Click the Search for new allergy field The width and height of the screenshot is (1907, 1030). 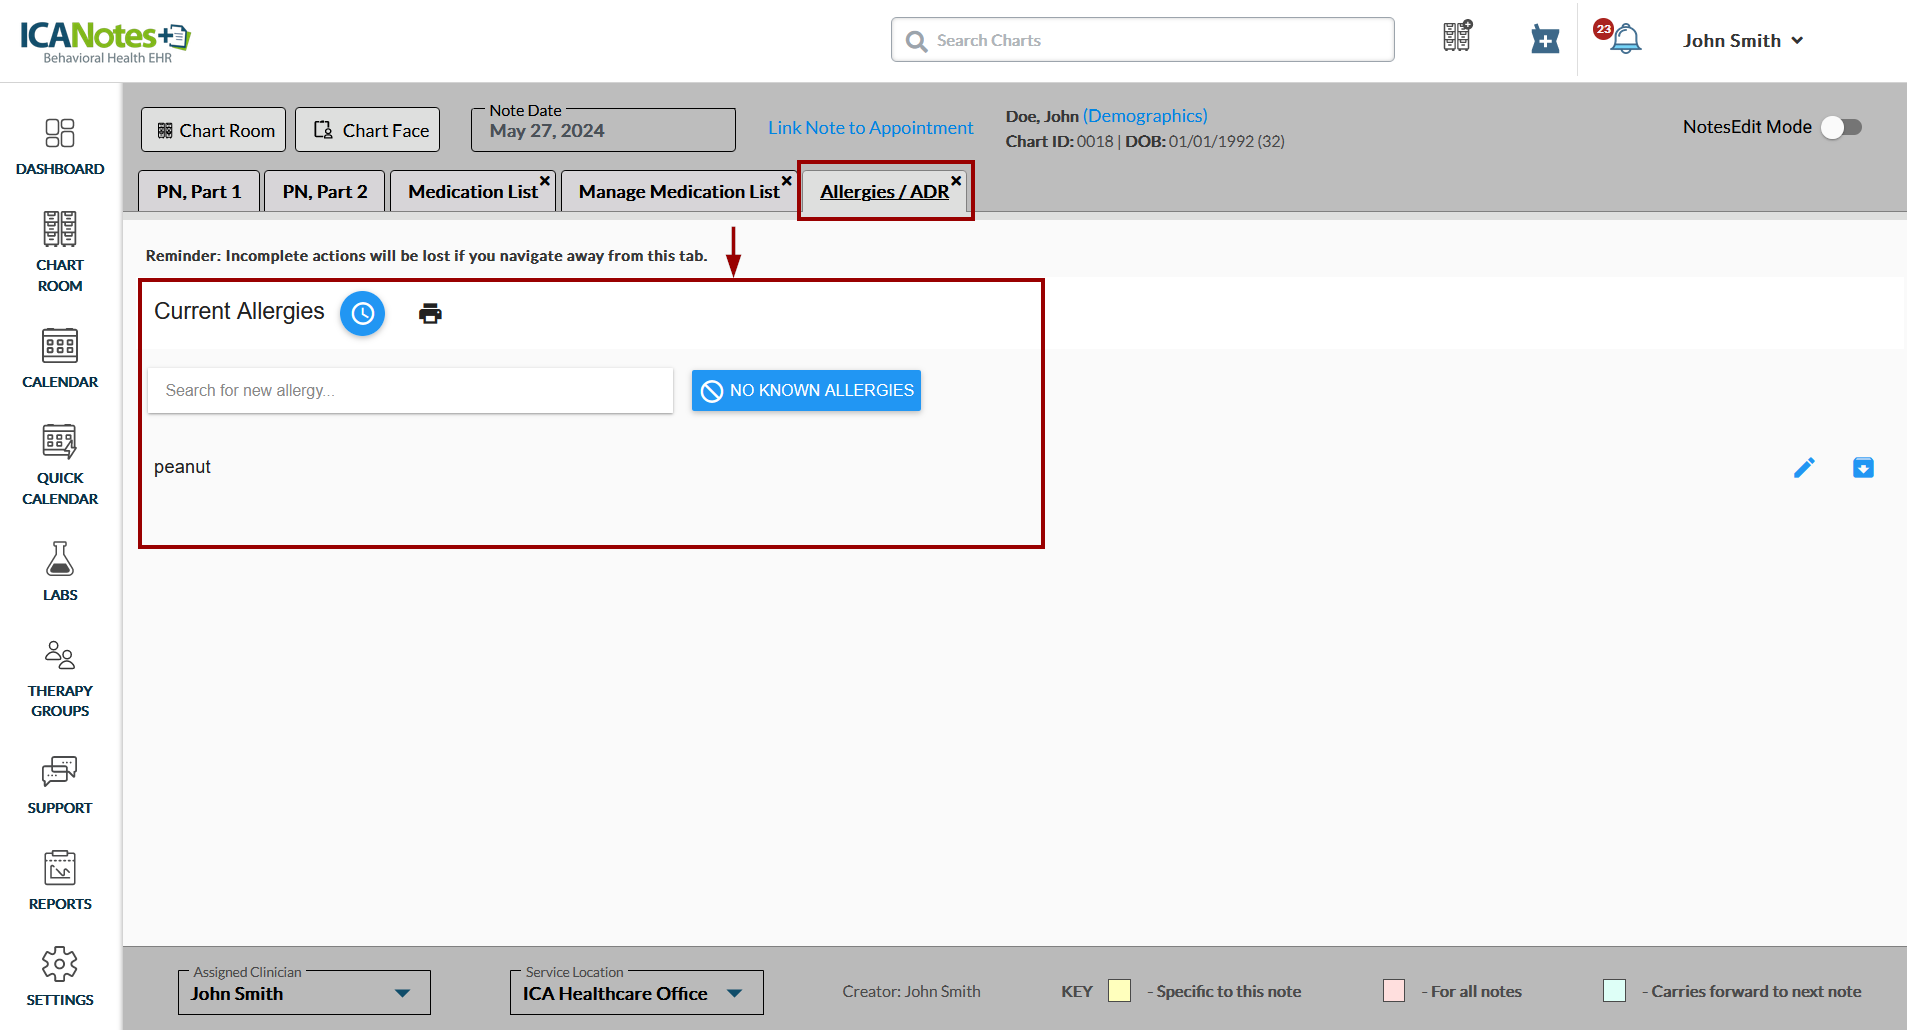[x=410, y=390]
